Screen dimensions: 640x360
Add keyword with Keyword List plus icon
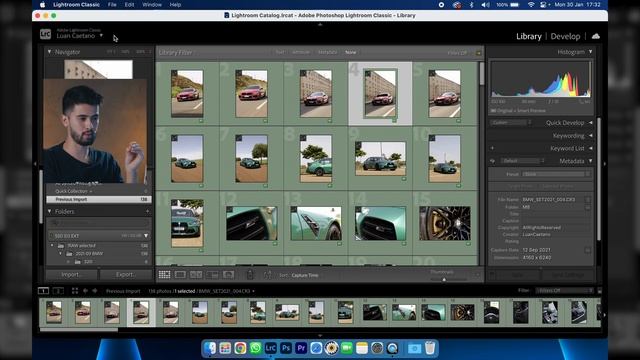pos(493,148)
